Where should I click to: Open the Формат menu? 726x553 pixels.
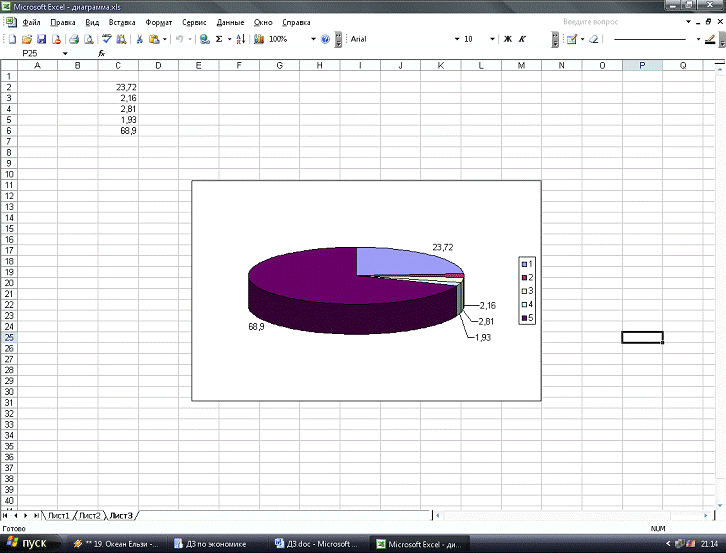(158, 21)
